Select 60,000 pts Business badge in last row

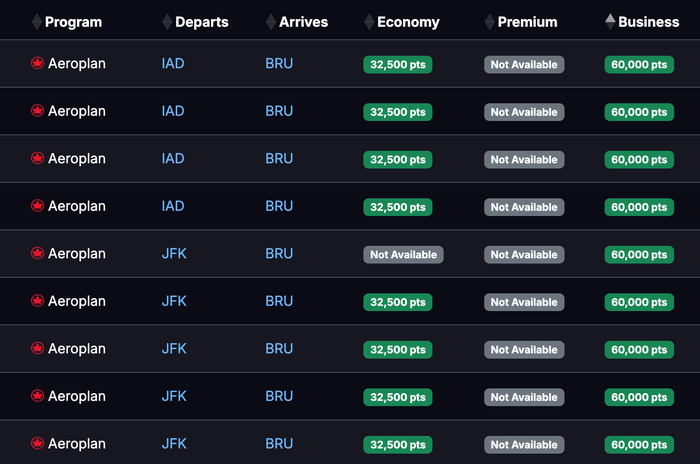[x=639, y=445]
